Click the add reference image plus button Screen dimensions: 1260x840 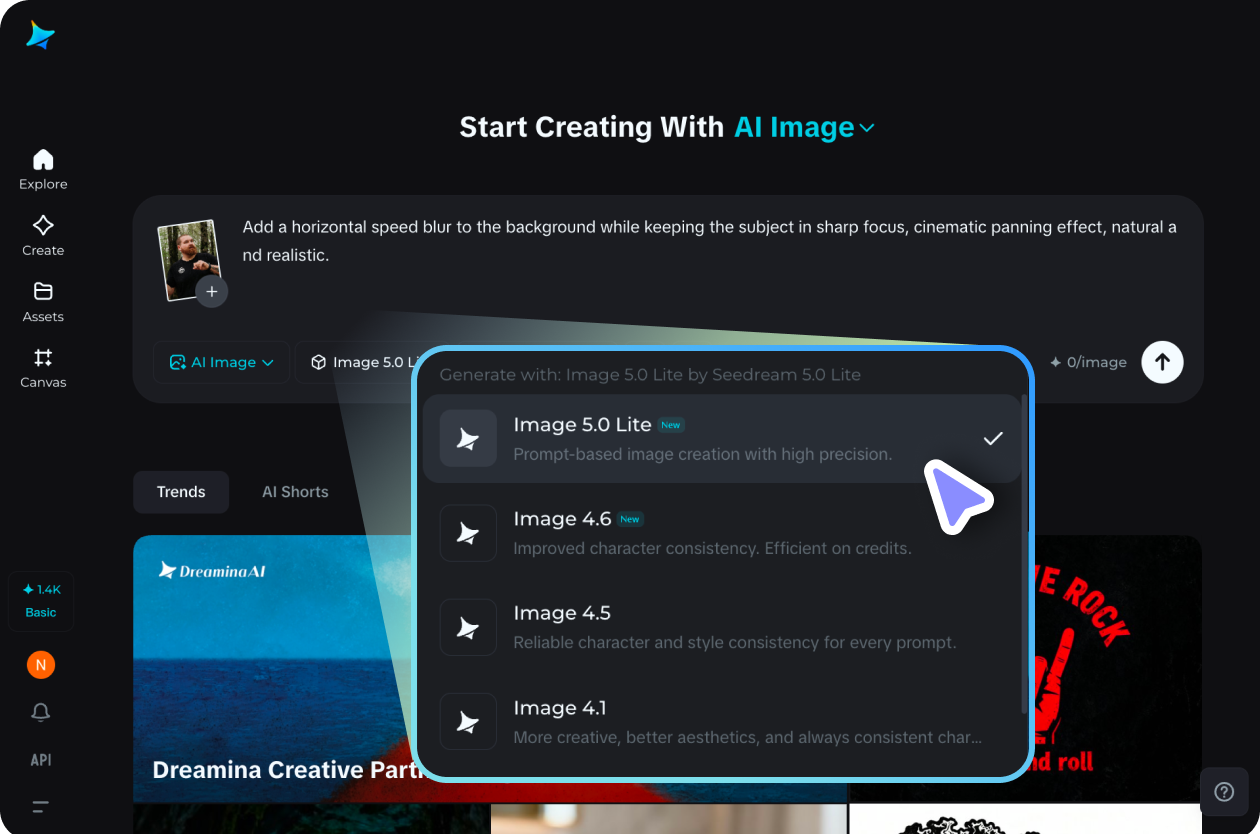pos(212,292)
